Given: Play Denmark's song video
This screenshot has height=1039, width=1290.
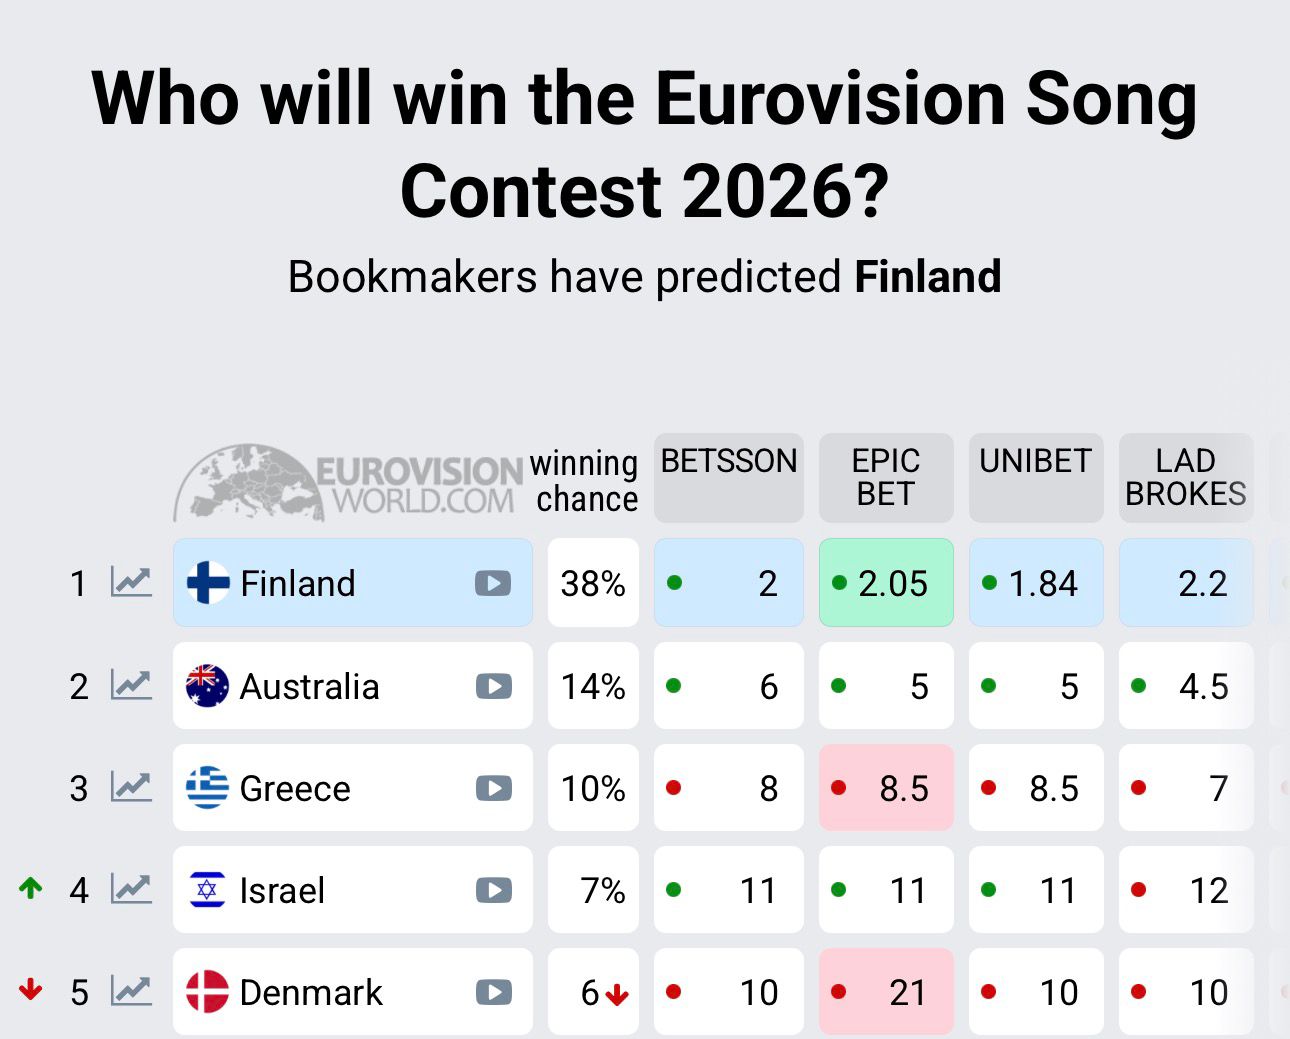Looking at the screenshot, I should click(493, 992).
